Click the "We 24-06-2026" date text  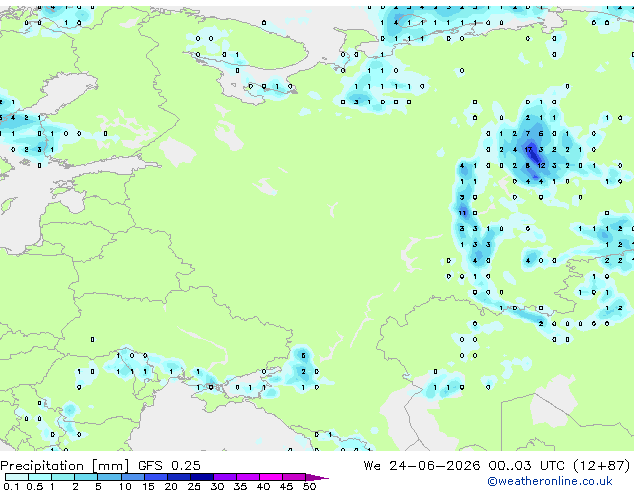click(x=422, y=465)
